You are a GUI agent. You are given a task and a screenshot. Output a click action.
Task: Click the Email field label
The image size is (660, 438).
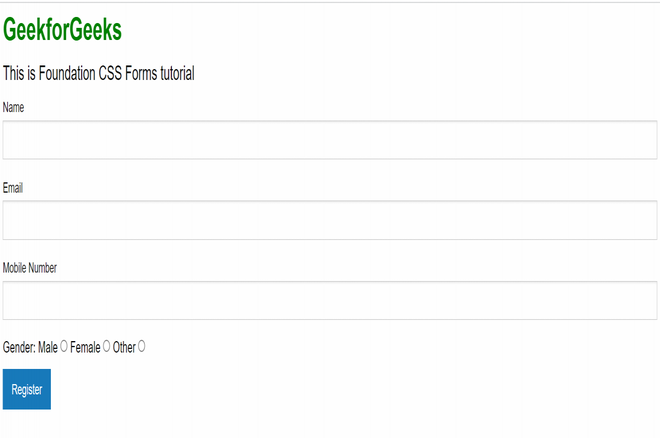[x=13, y=187]
